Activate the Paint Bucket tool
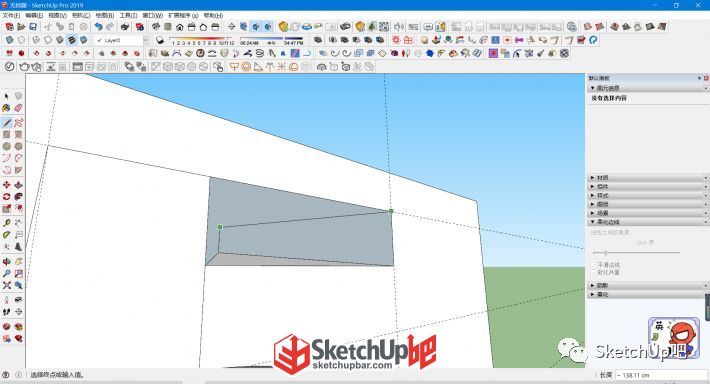The width and height of the screenshot is (710, 384). 6,108
